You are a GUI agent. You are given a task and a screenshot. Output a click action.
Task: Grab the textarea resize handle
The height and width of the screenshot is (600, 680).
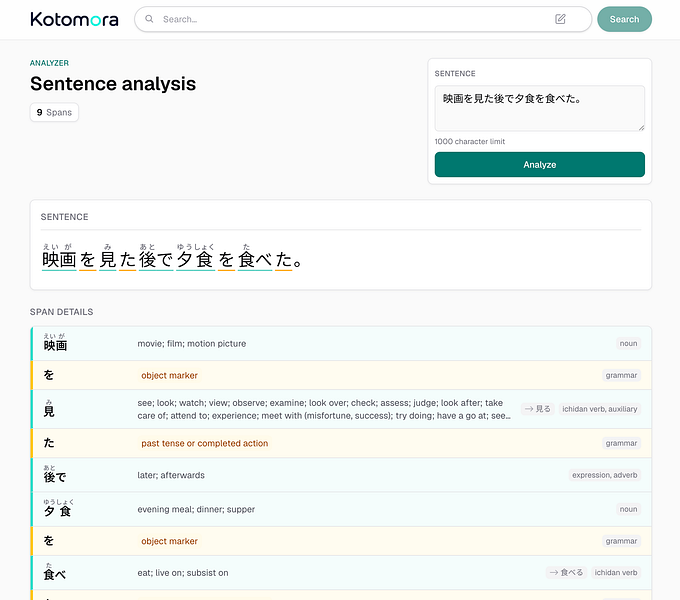[x=641, y=127]
